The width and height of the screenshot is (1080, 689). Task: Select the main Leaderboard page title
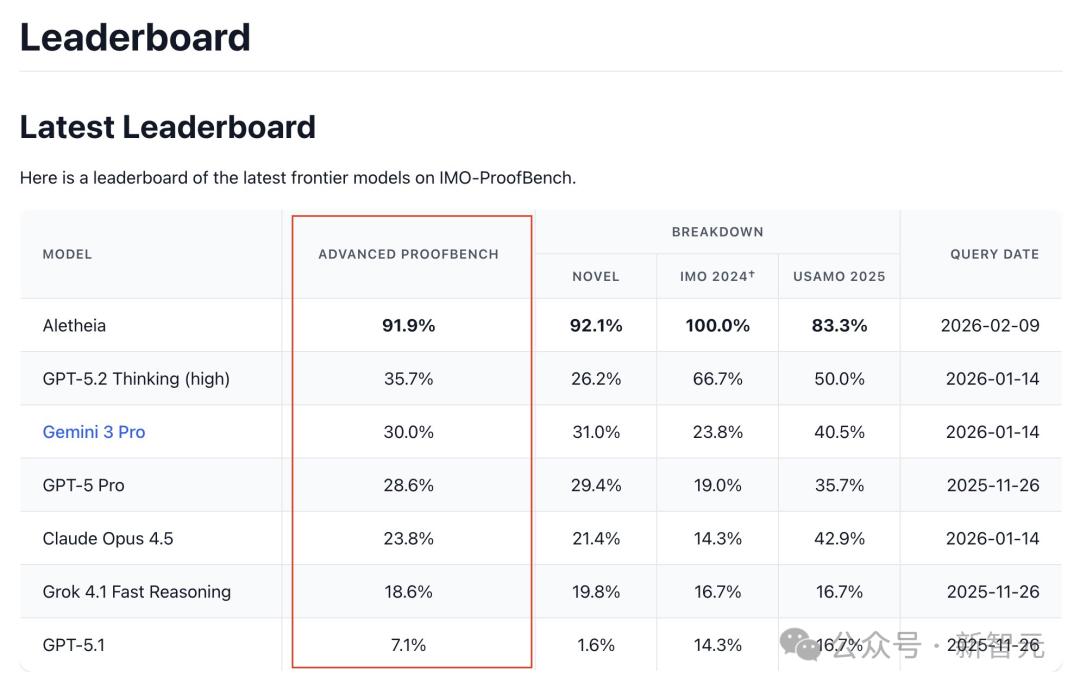pos(135,37)
